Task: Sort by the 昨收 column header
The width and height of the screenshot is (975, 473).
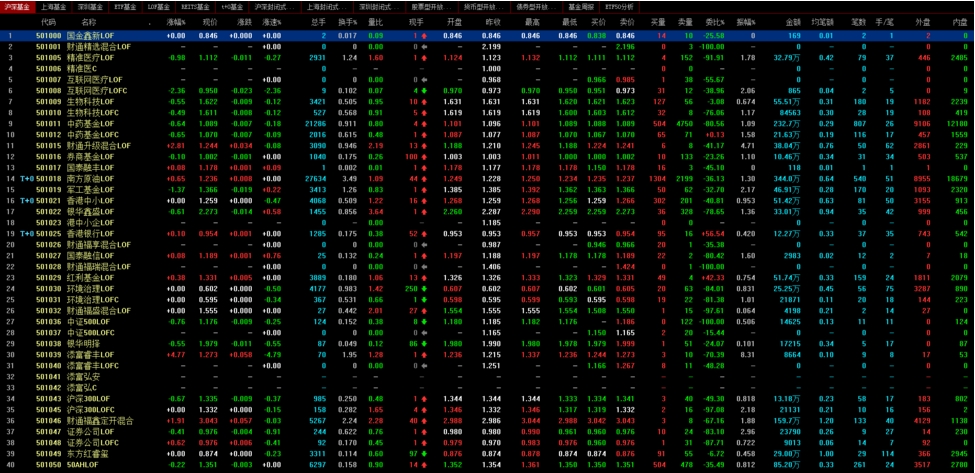Action: pyautogui.click(x=492, y=23)
